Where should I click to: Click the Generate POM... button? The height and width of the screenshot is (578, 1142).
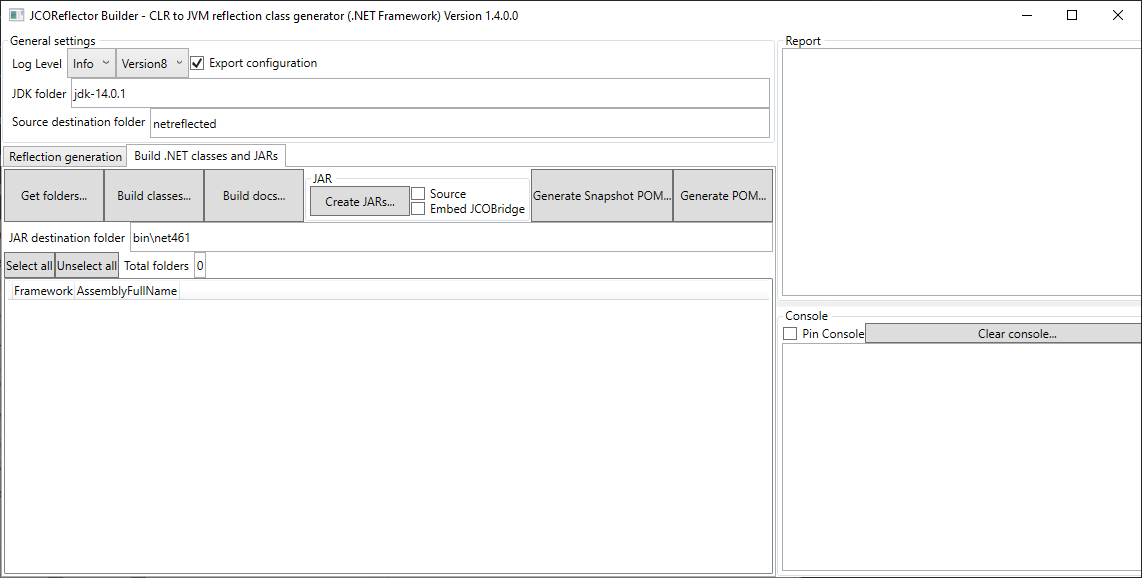point(722,196)
